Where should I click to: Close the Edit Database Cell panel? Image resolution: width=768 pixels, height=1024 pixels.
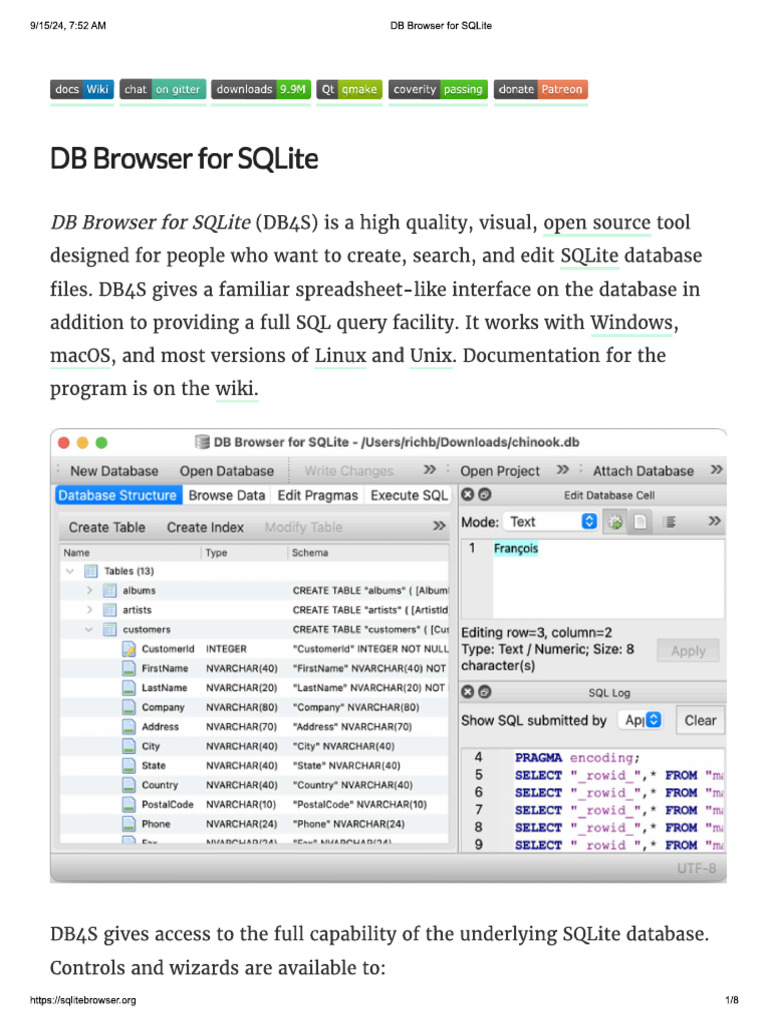click(468, 494)
